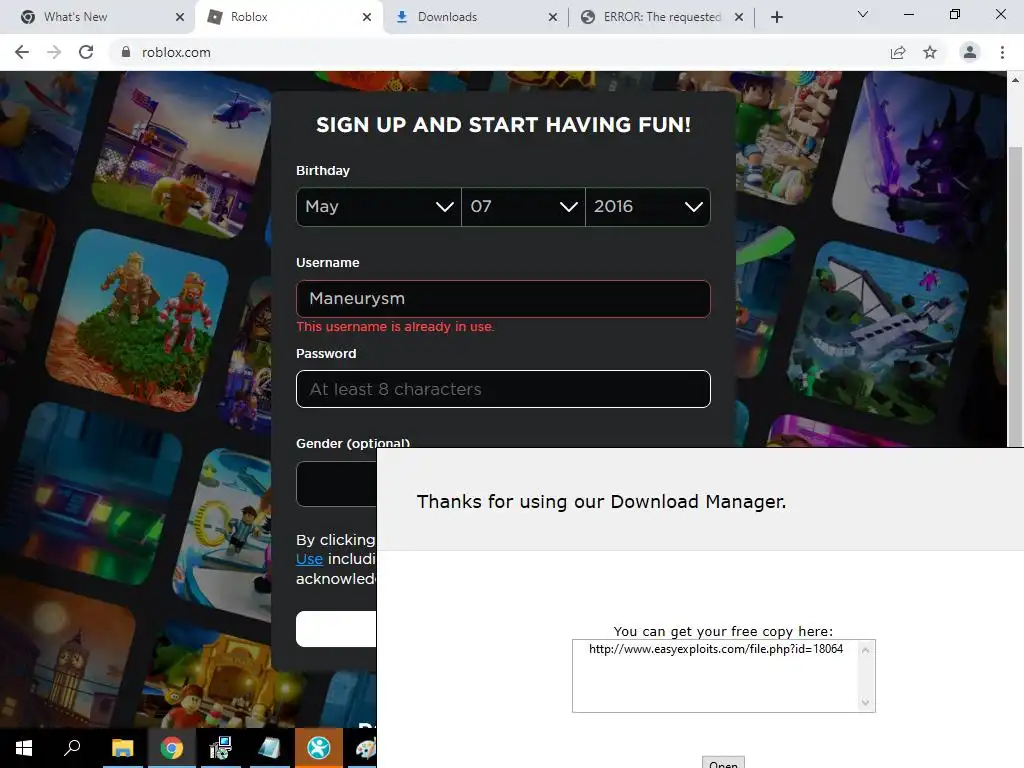Click the padlock site info icon
This screenshot has width=1024, height=768.
126,52
